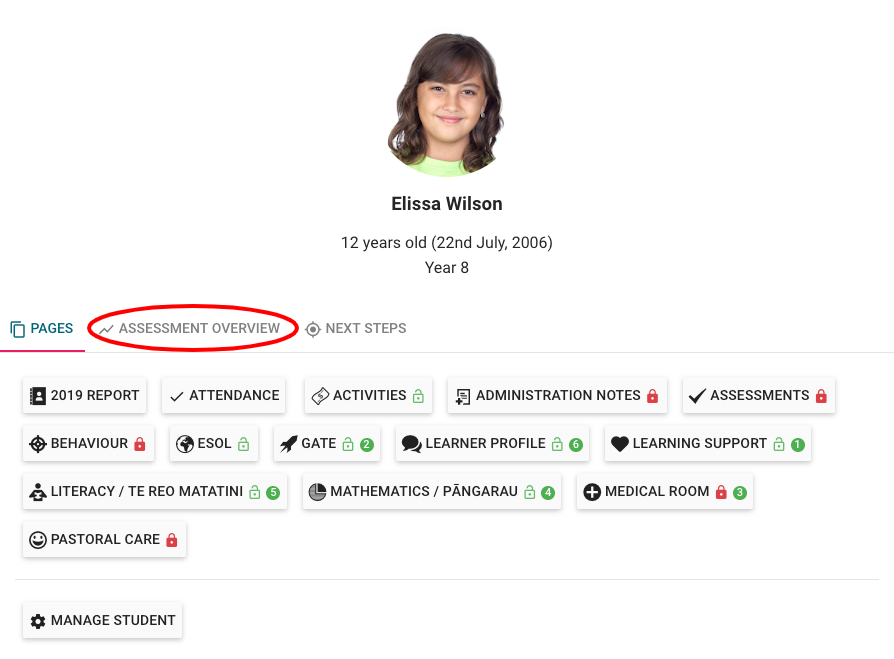Open the Assessments page button
Image resolution: width=894 pixels, height=659 pixels.
(x=758, y=396)
